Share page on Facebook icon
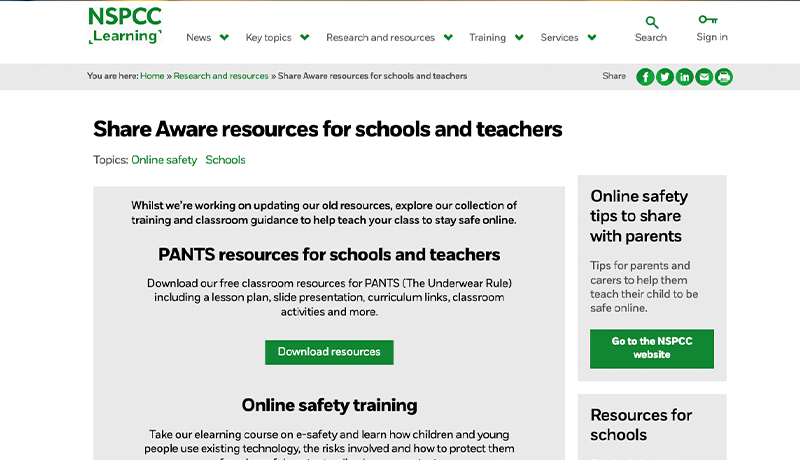The width and height of the screenshot is (800, 460). tap(645, 77)
